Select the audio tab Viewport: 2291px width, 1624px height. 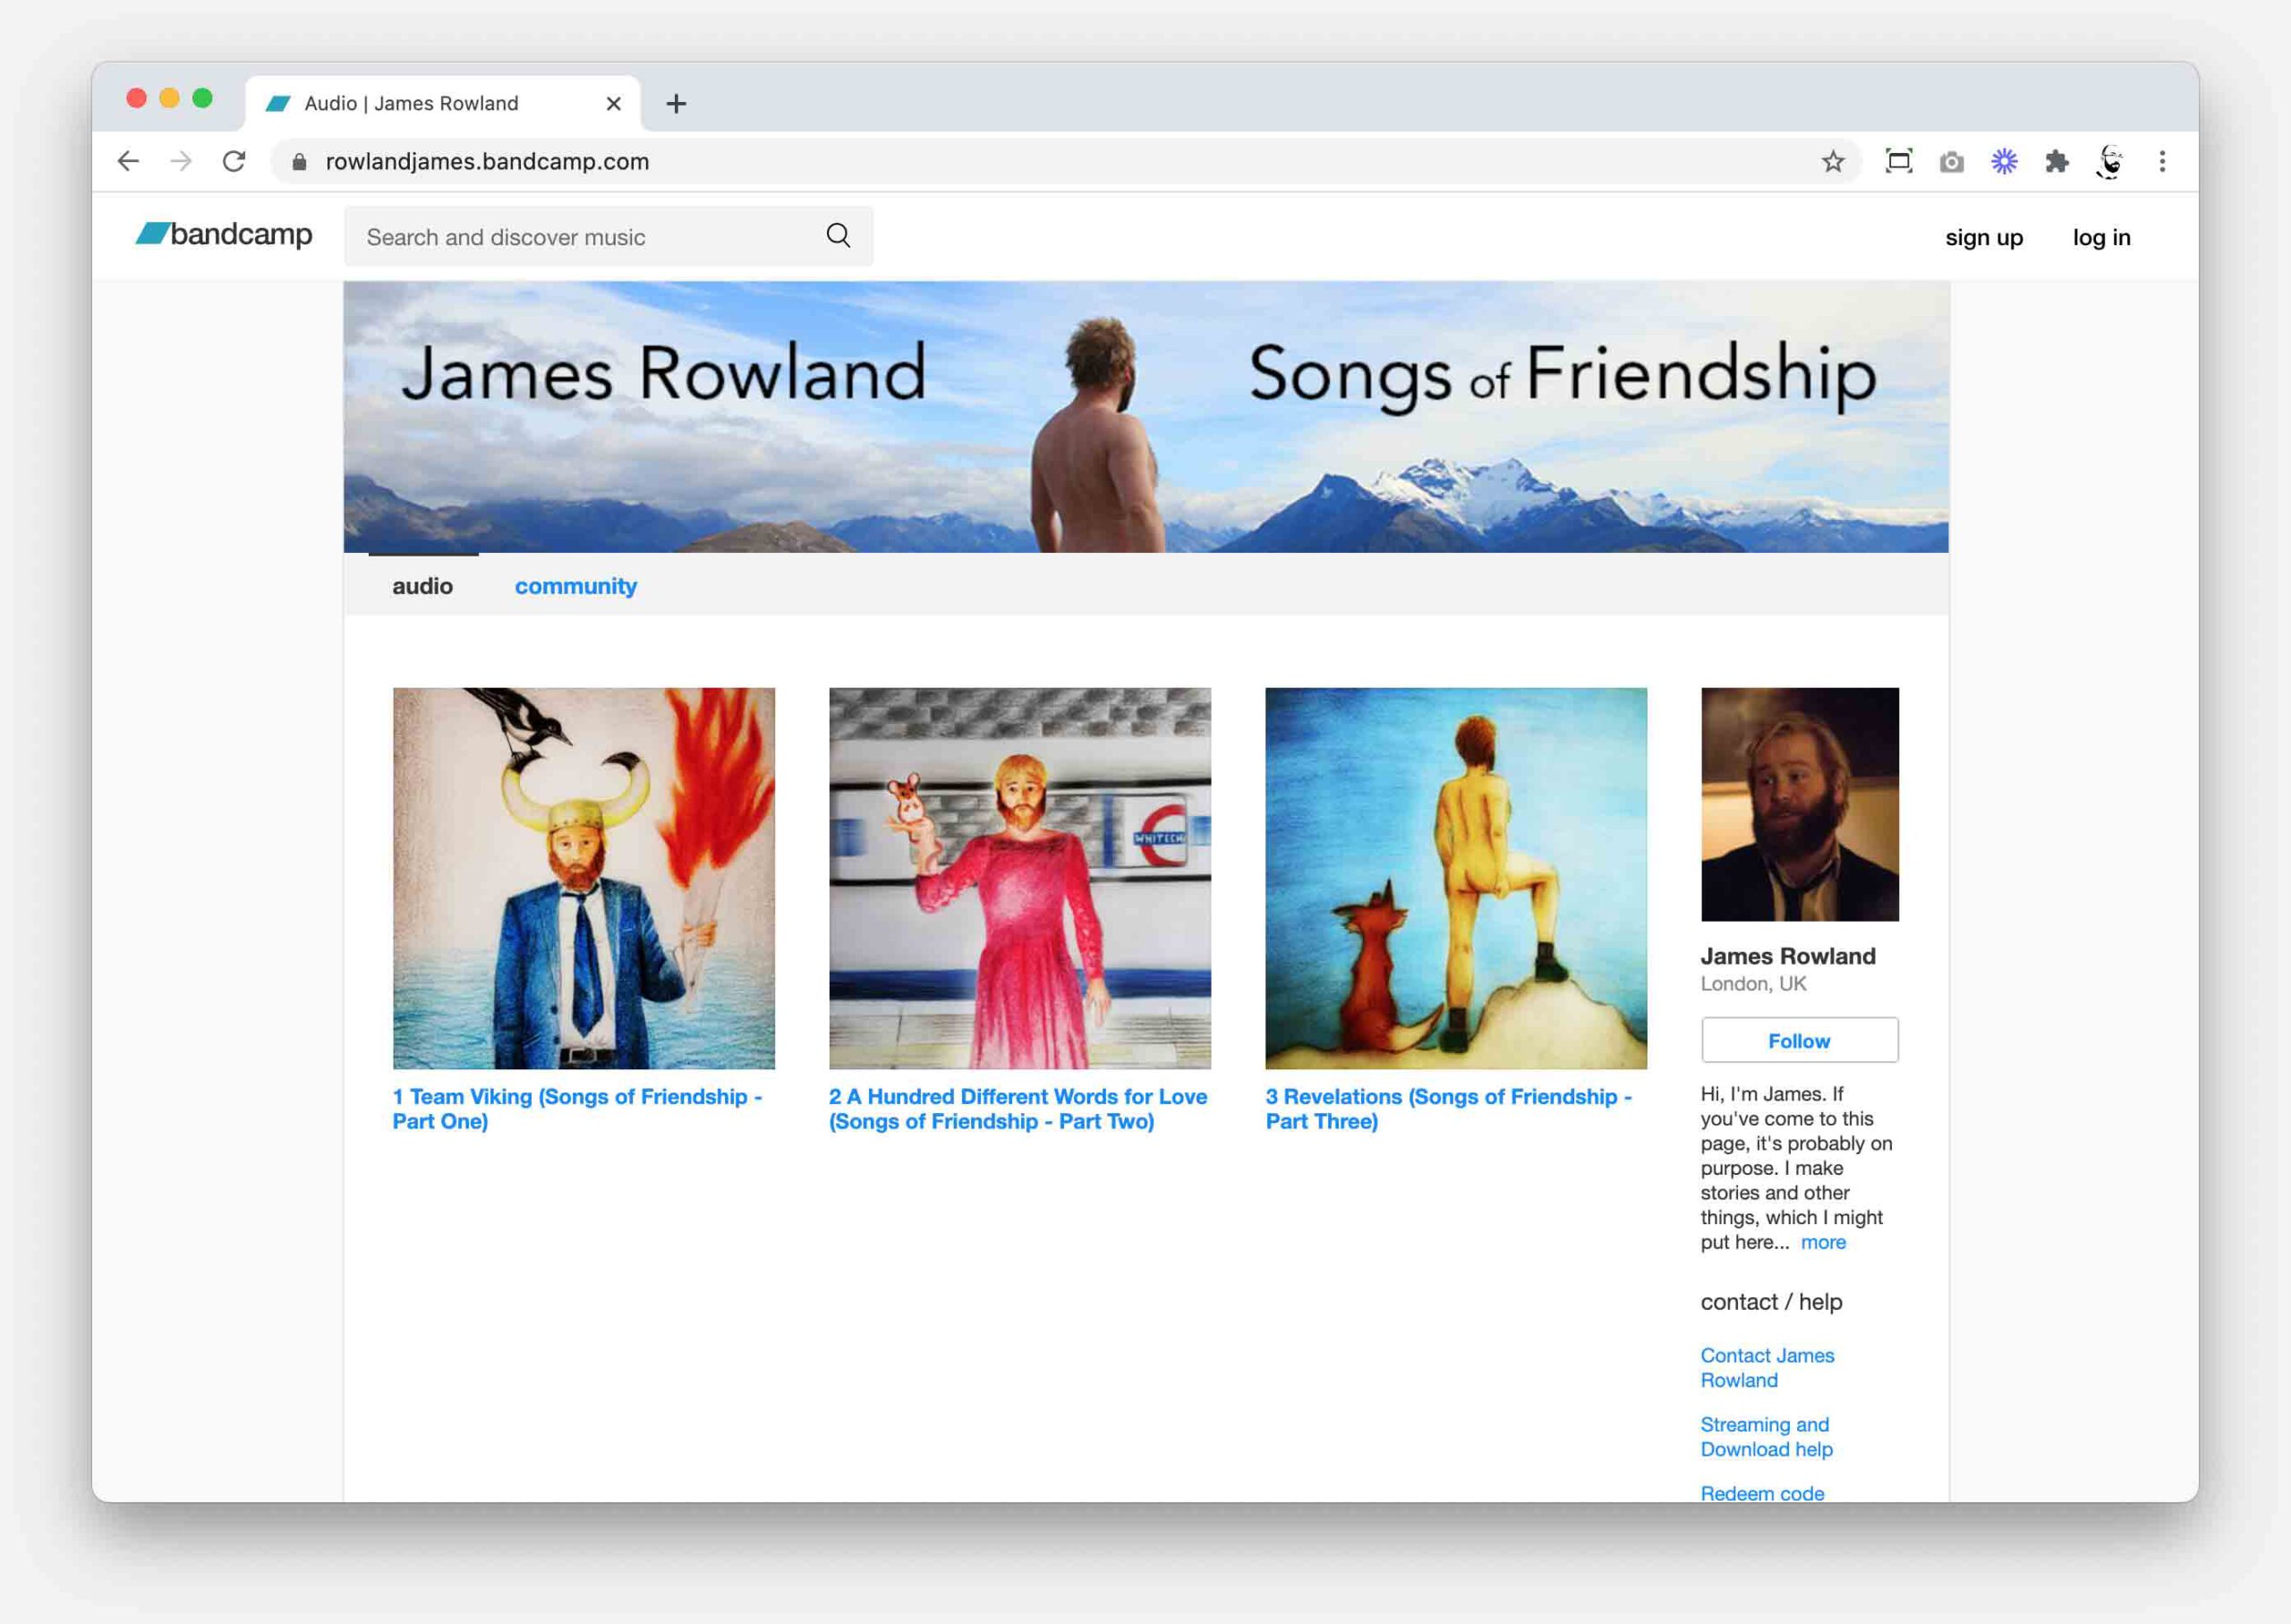(x=422, y=586)
